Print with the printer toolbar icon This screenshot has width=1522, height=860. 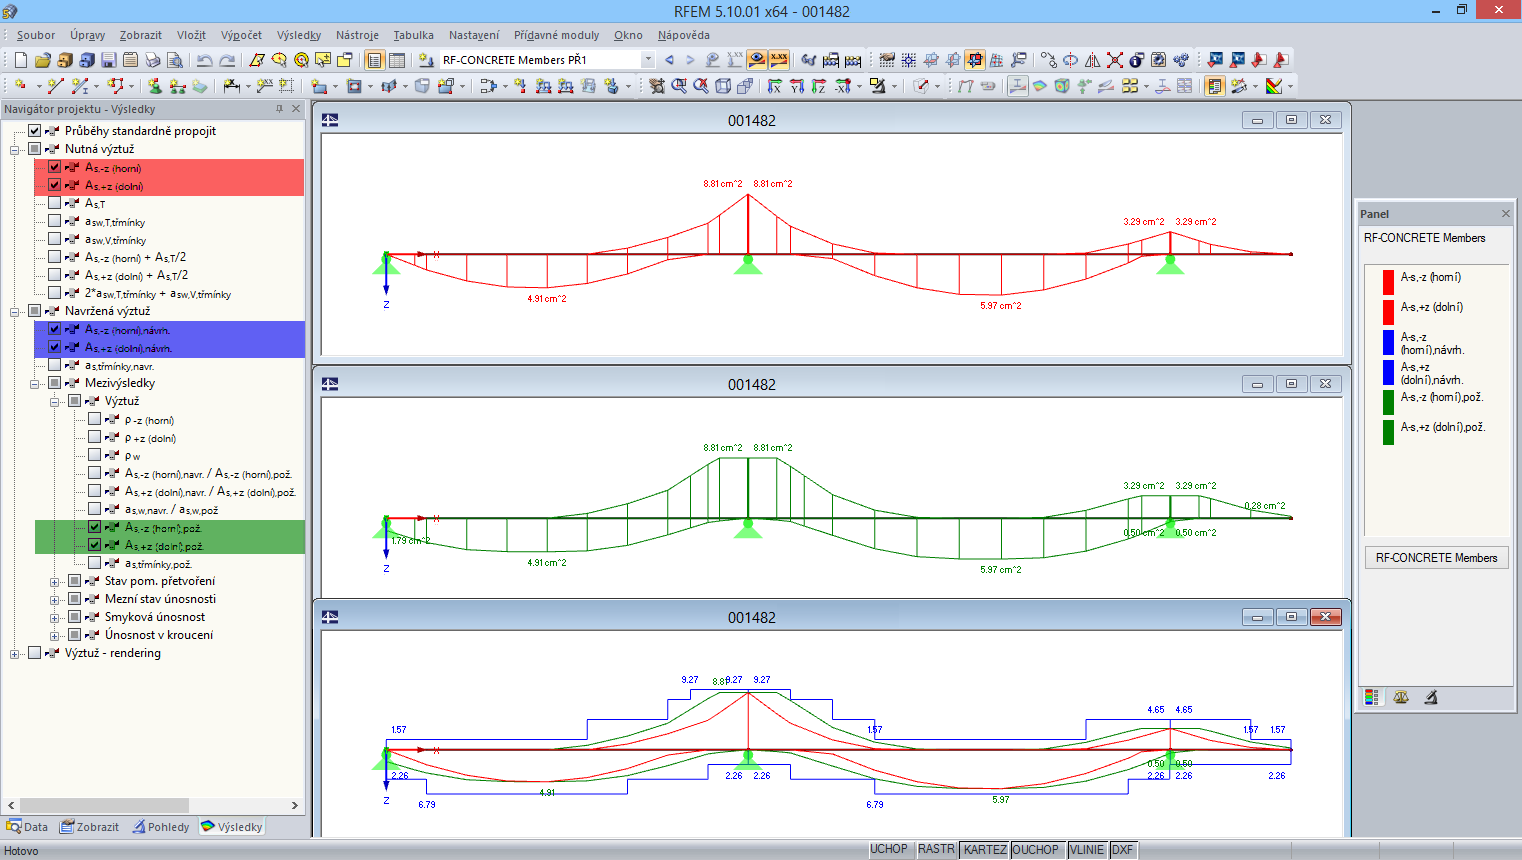point(152,60)
